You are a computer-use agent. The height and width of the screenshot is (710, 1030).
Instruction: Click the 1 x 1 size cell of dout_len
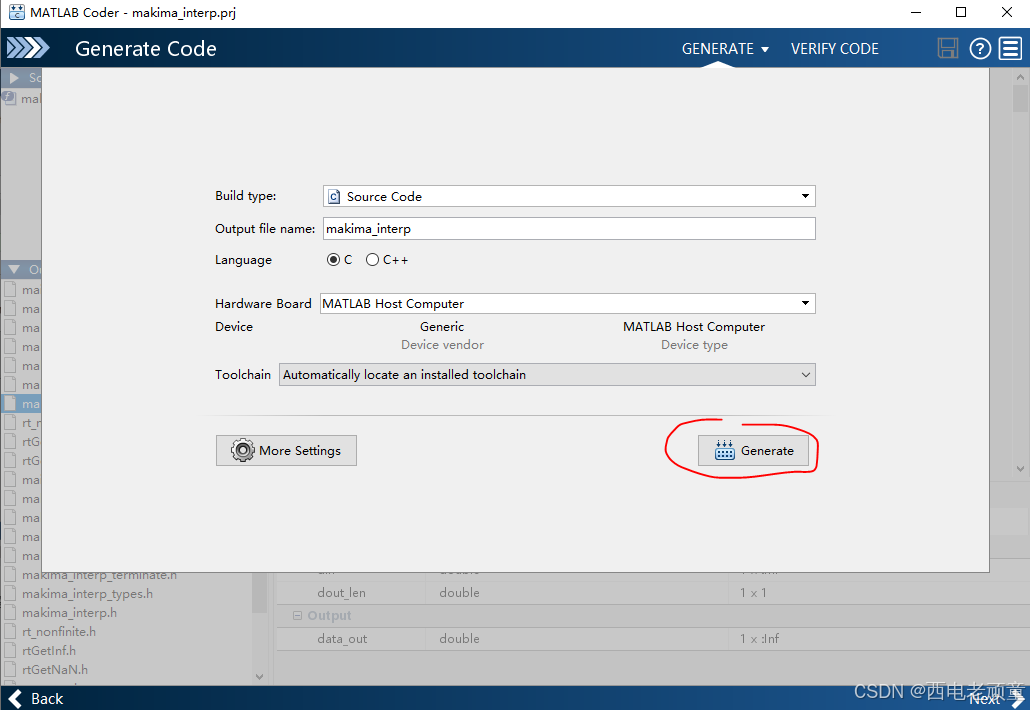753,592
